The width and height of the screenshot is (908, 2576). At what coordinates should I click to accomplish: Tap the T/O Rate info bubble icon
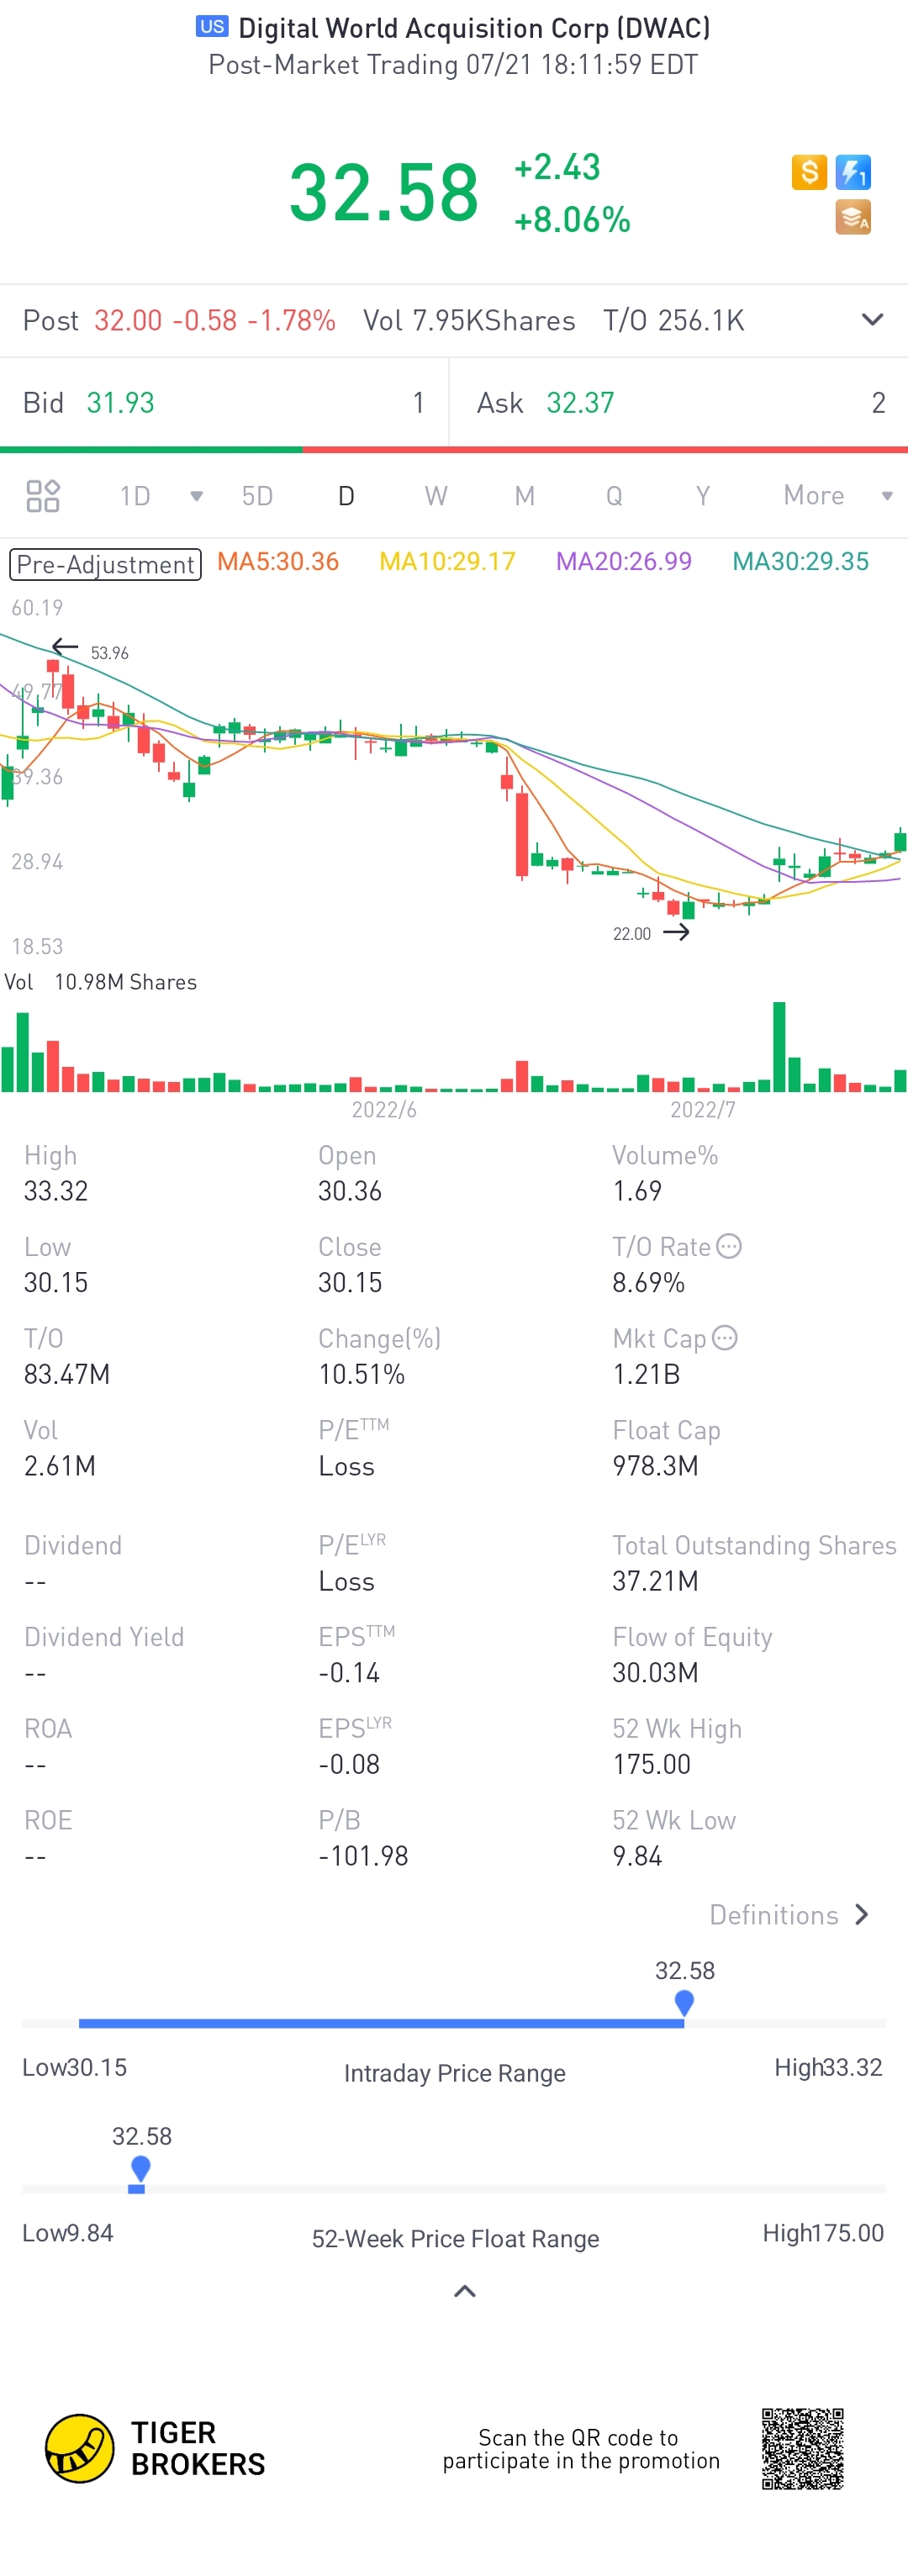[729, 1246]
